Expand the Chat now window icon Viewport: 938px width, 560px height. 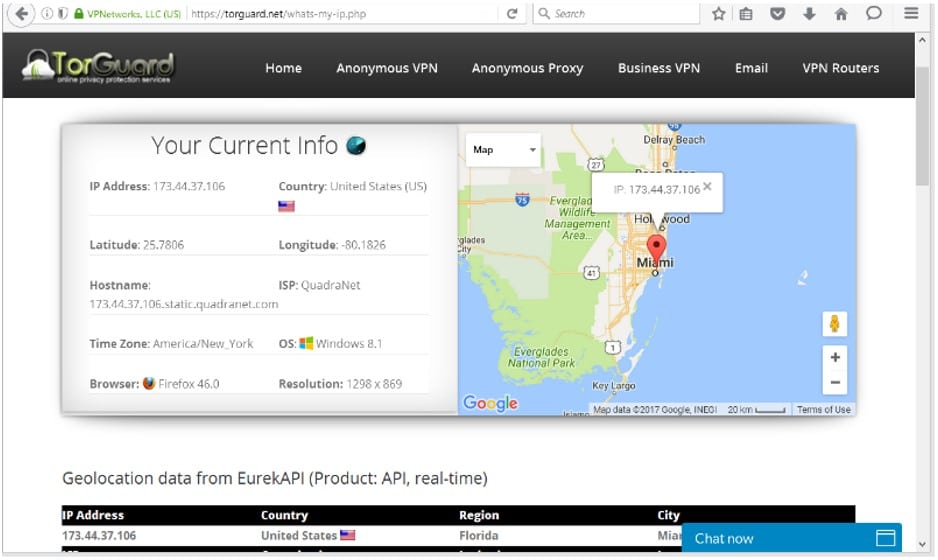point(885,537)
